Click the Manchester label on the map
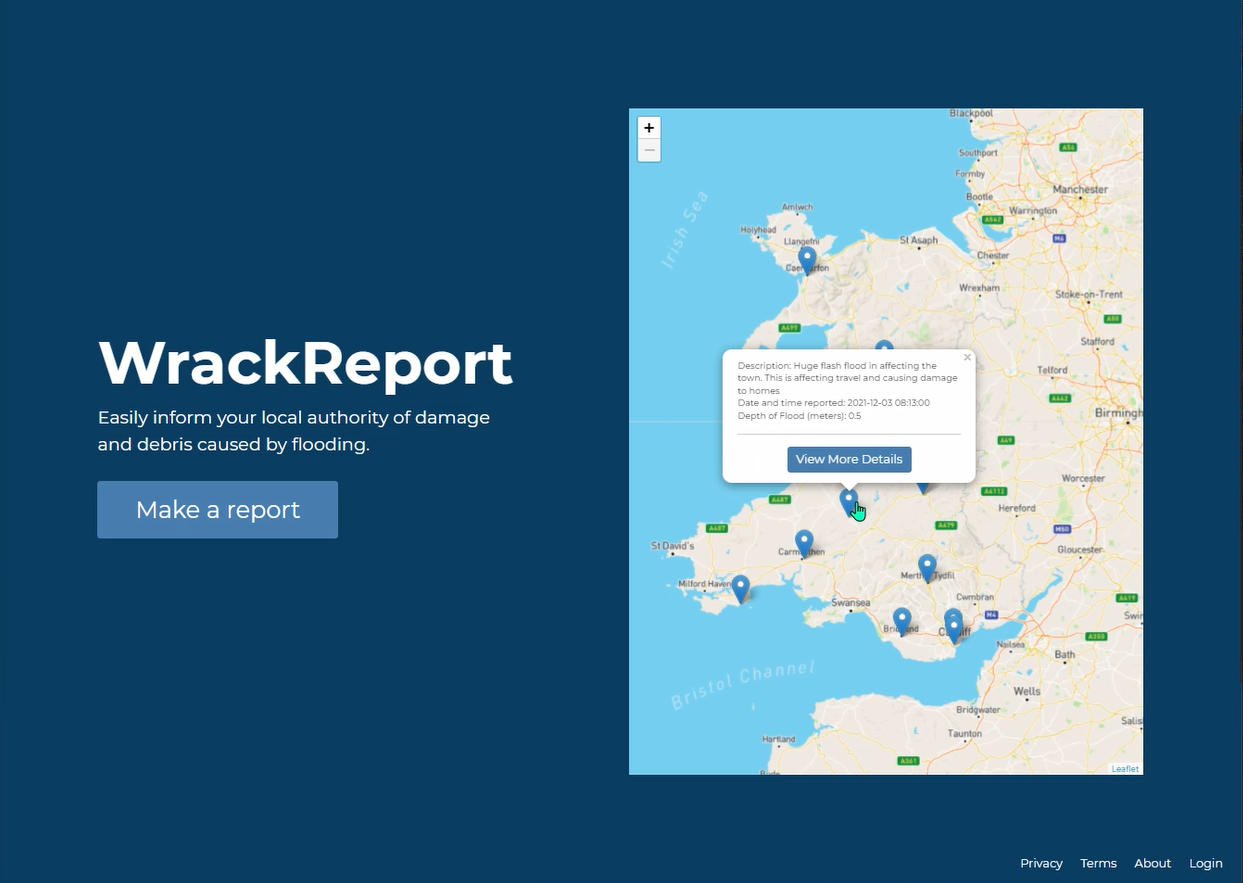This screenshot has width=1243, height=883. (x=1079, y=189)
